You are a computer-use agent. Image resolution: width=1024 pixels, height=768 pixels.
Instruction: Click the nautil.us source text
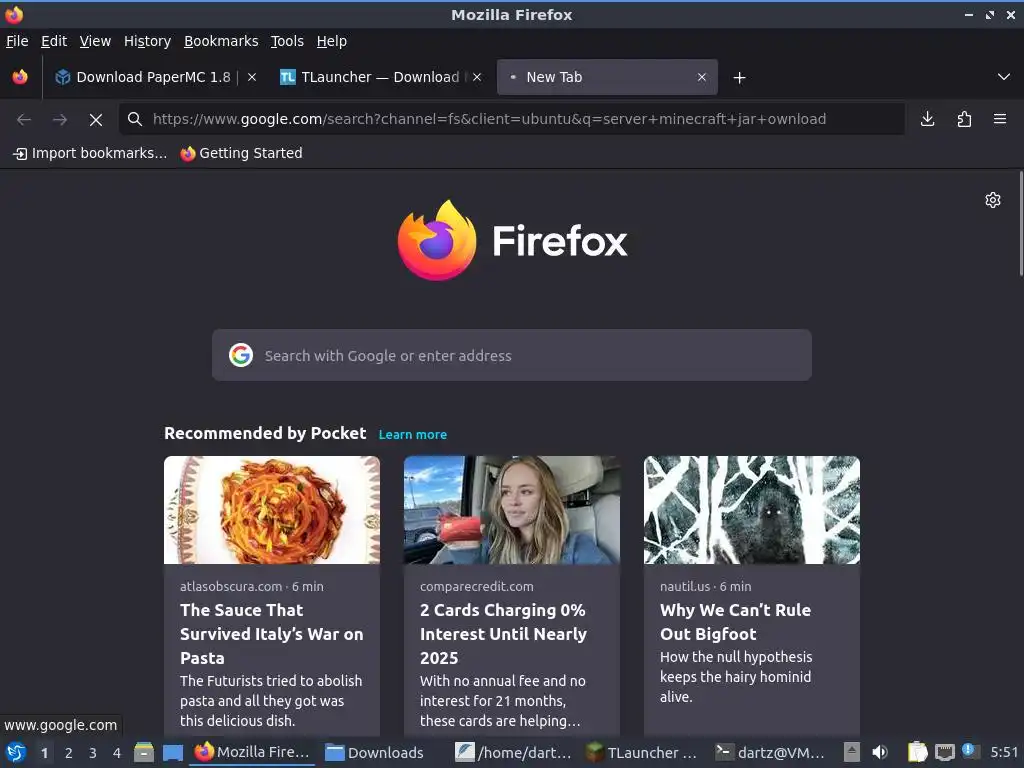click(685, 586)
